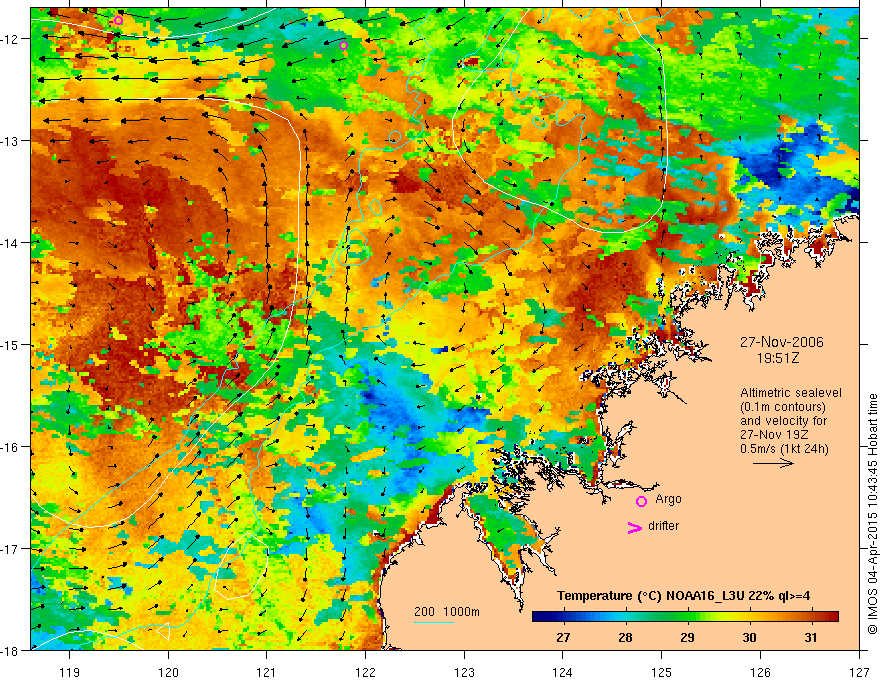
Task: Click the latitude -16 axis label
Action: 10,447
